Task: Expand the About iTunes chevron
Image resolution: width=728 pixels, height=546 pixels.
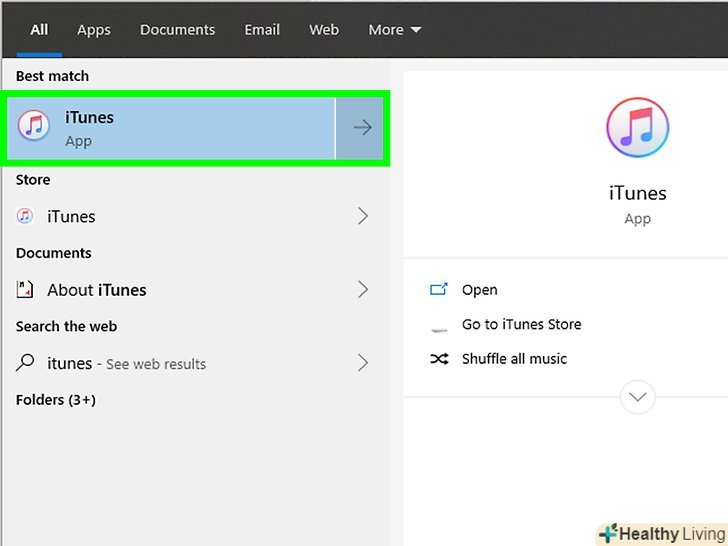Action: pos(363,289)
